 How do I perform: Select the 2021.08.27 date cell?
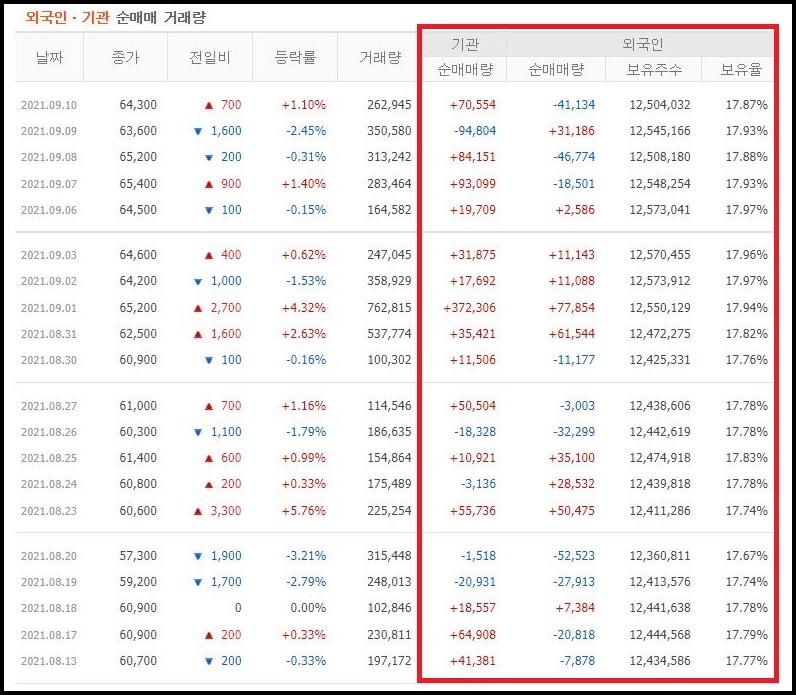(x=49, y=406)
